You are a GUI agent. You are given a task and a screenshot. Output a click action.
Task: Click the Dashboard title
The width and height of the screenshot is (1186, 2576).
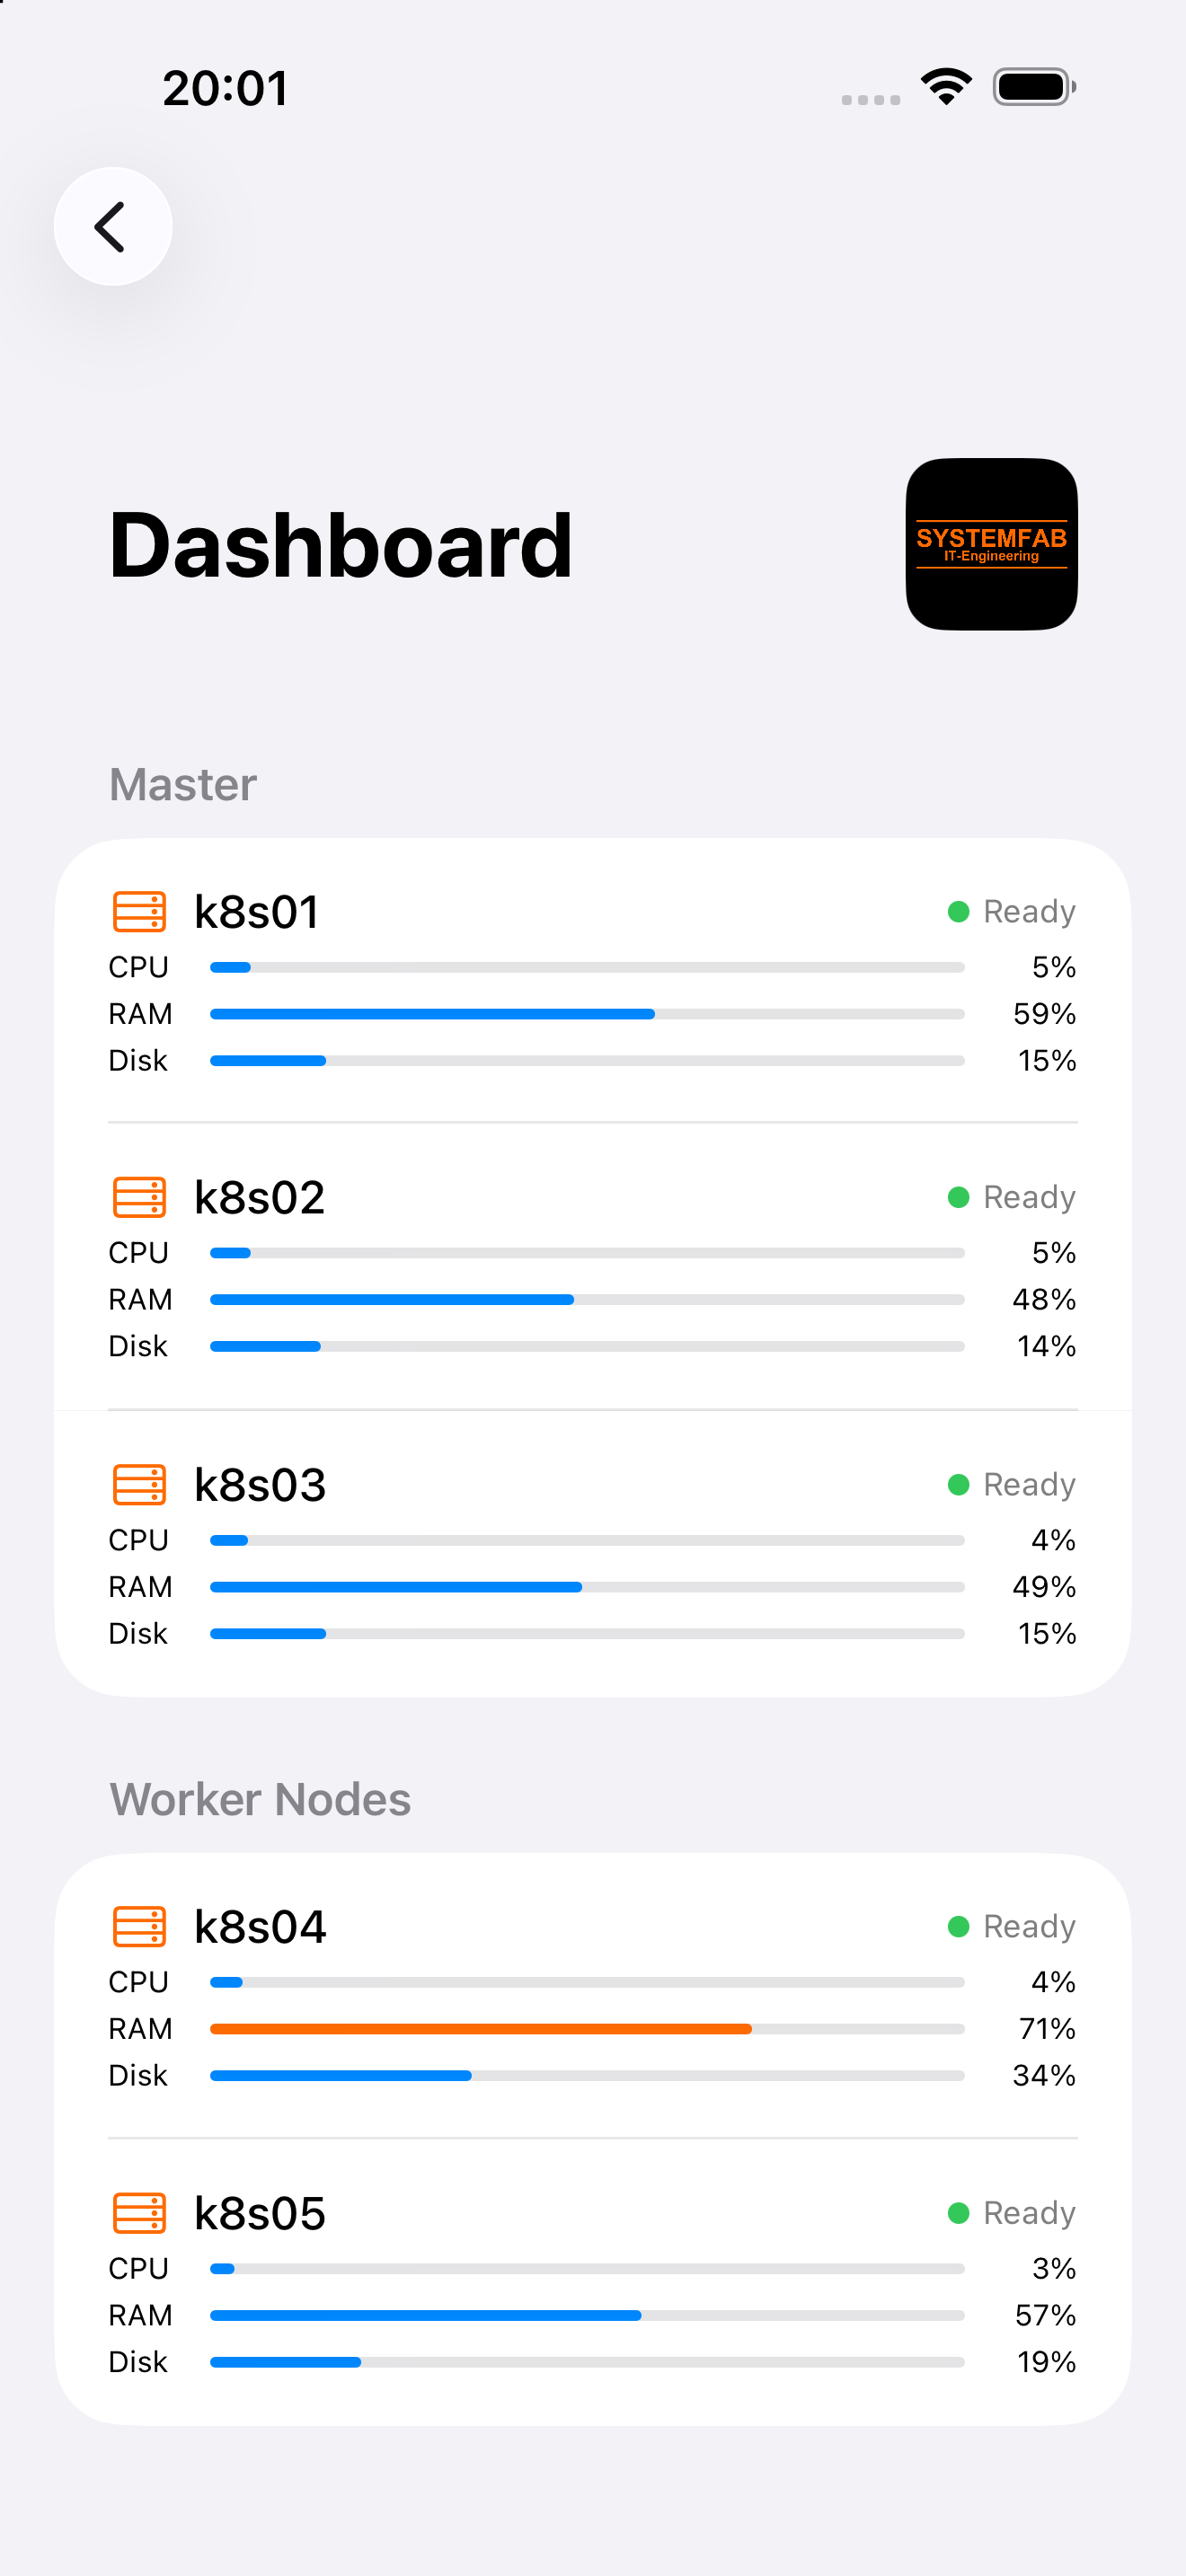[x=341, y=546]
